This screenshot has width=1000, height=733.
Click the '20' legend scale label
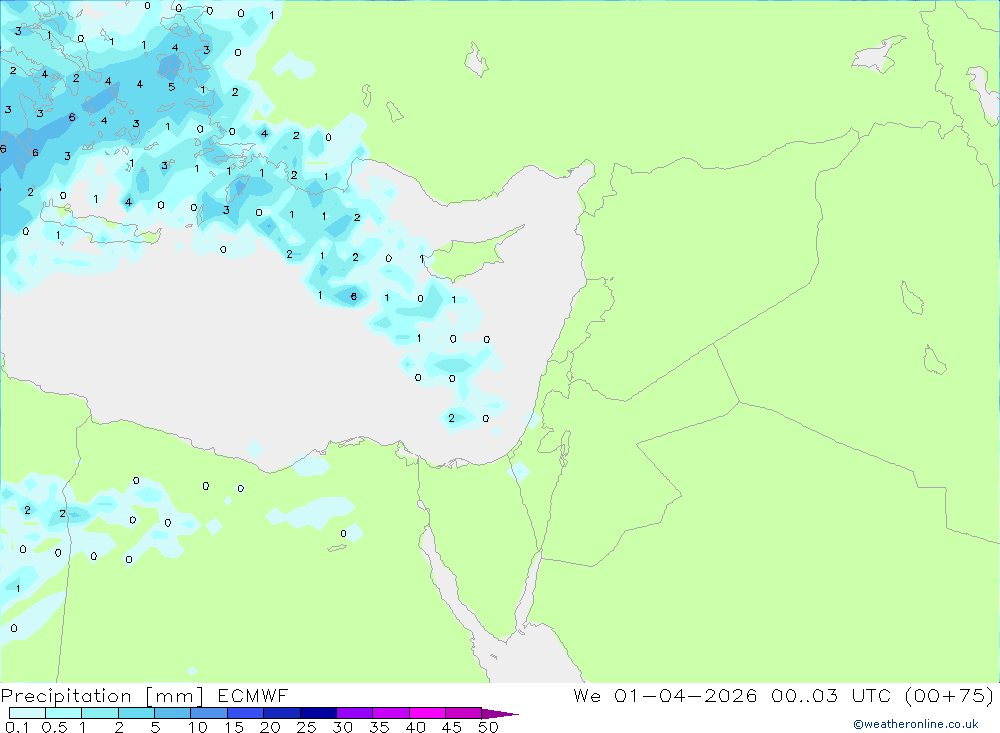coord(270,727)
